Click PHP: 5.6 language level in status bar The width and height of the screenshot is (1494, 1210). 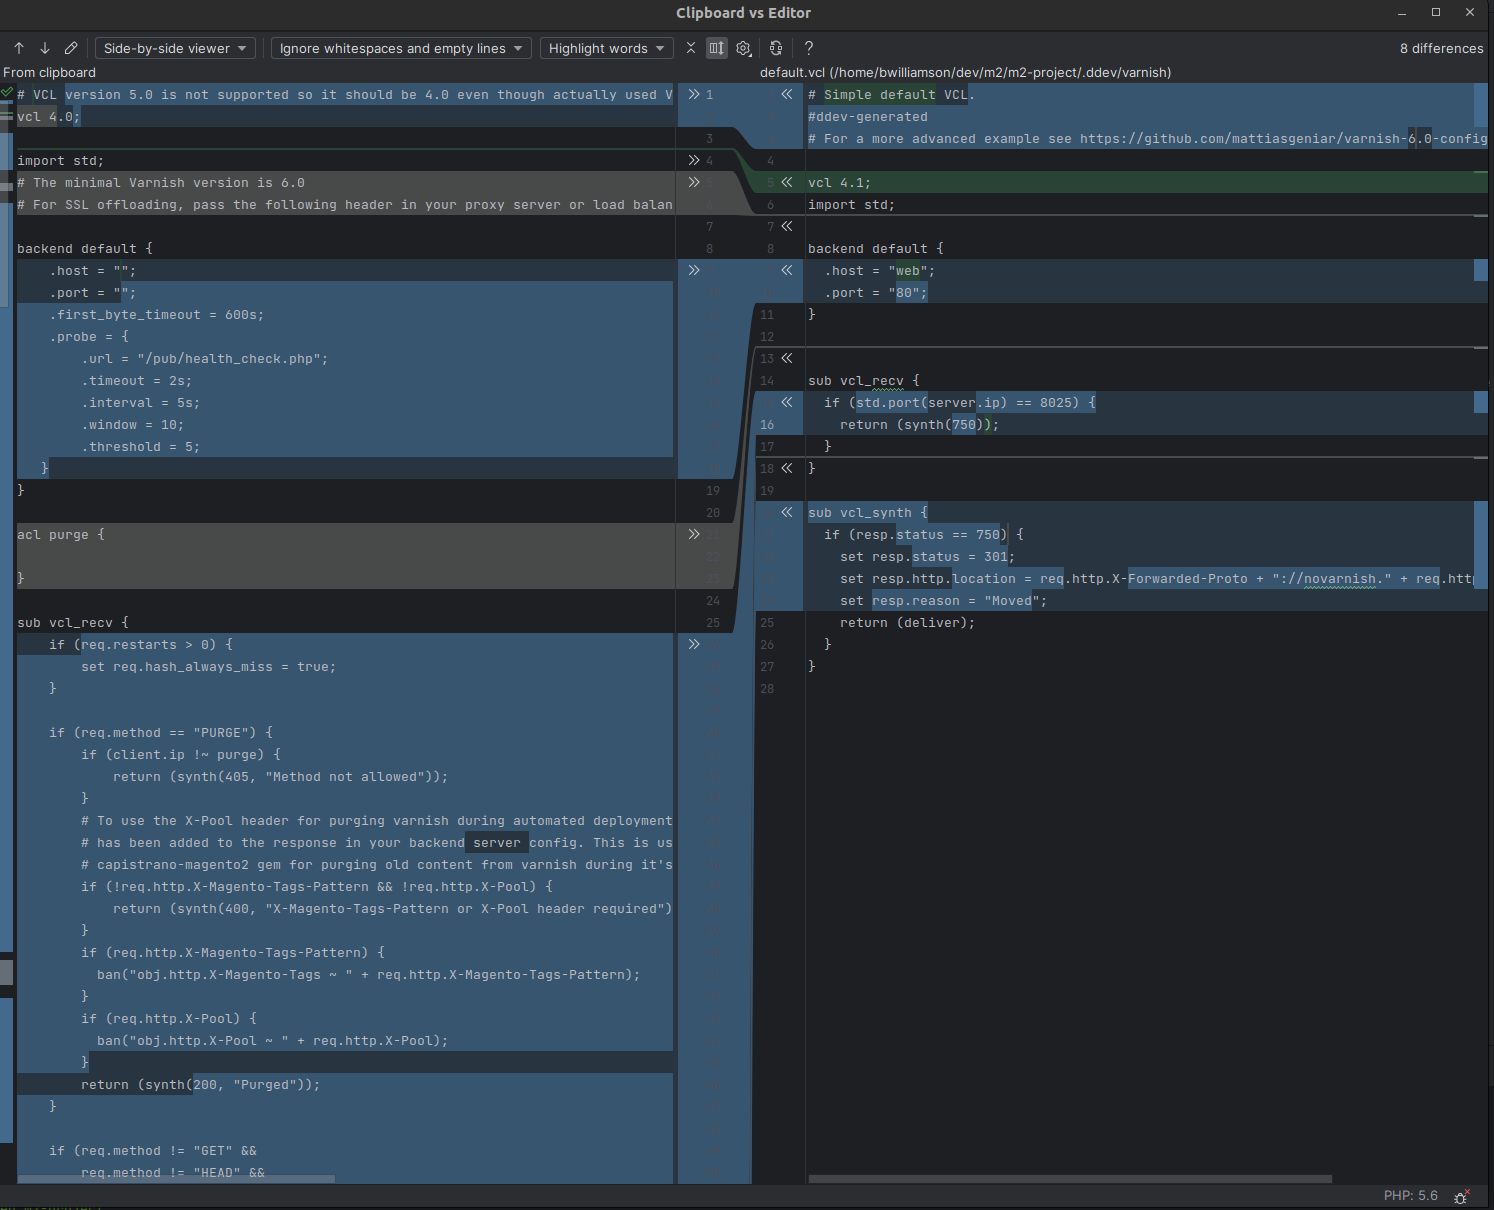1410,1196
